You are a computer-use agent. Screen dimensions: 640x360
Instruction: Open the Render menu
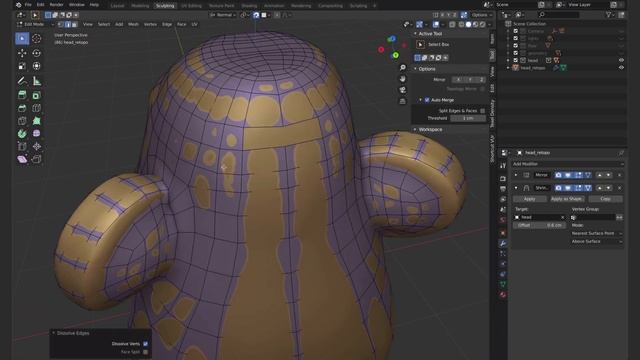(x=56, y=5)
